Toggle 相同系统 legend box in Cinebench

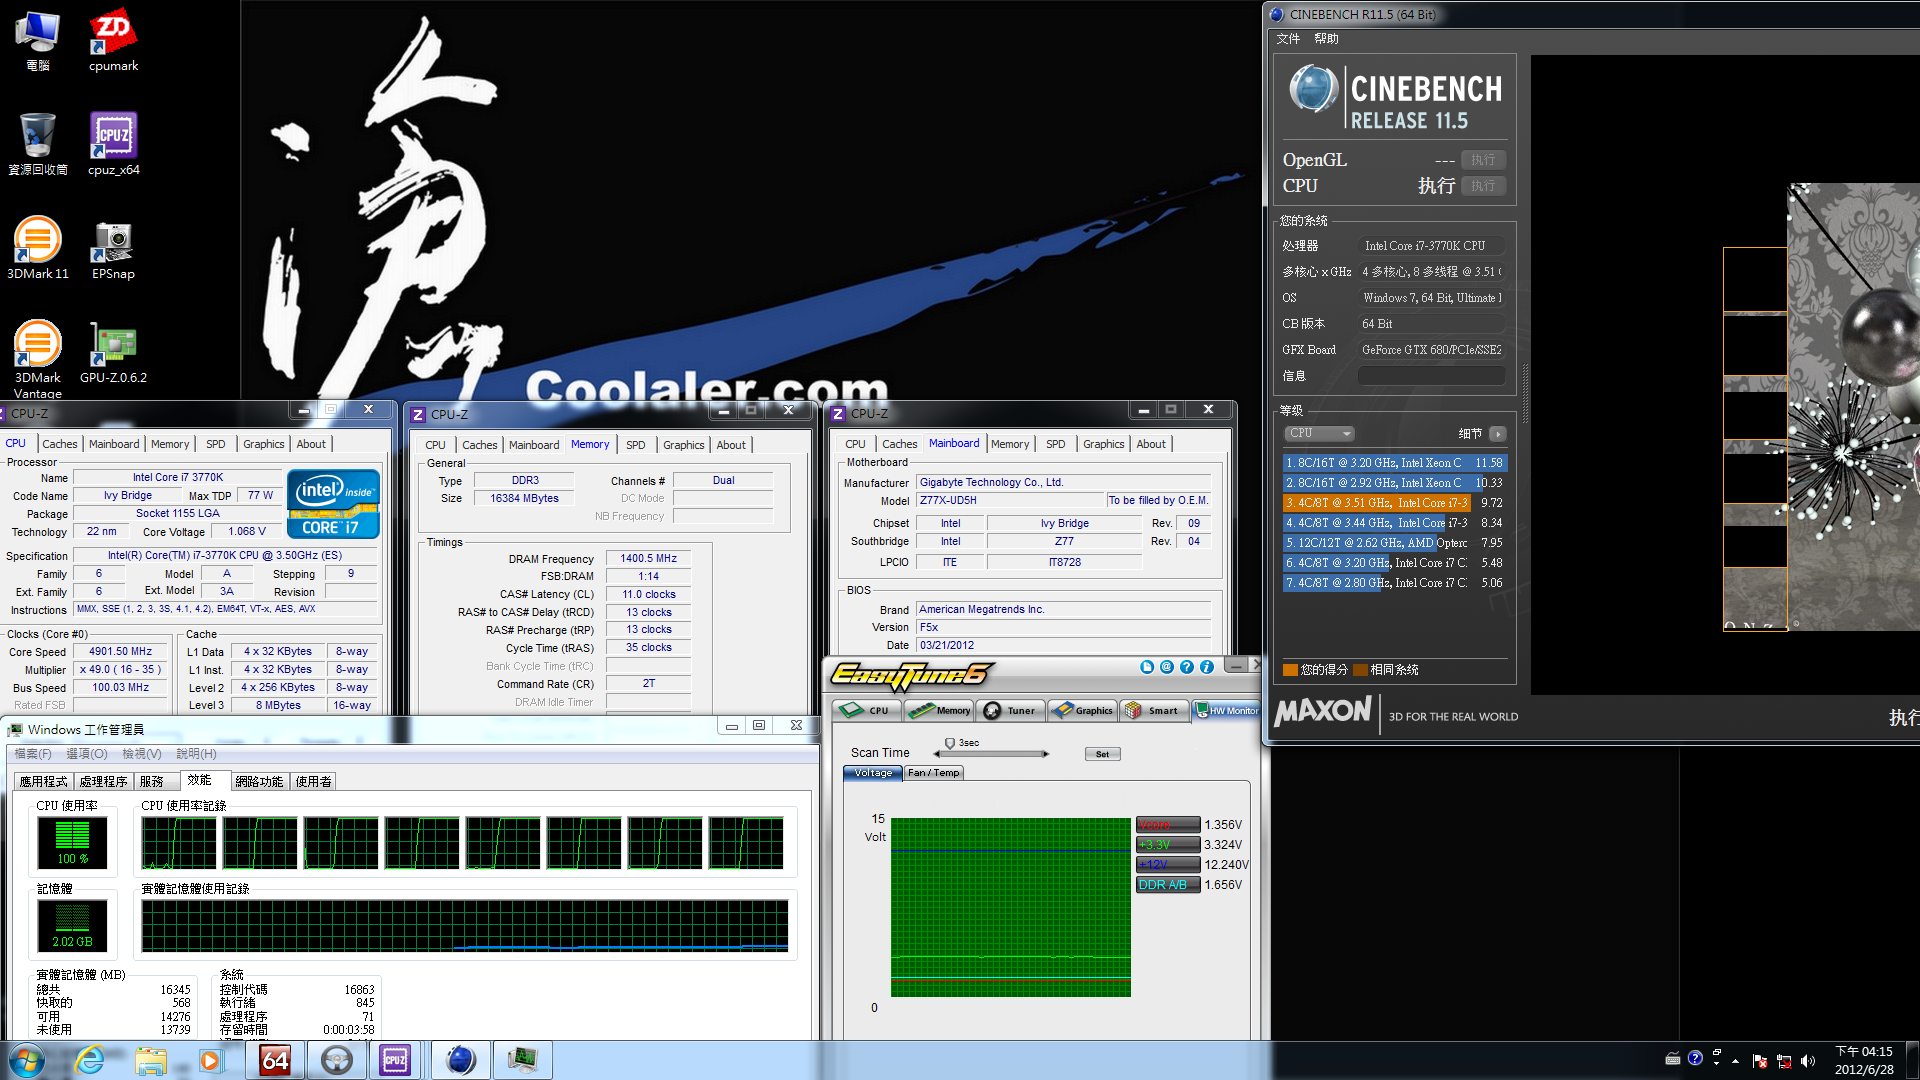click(x=1360, y=670)
